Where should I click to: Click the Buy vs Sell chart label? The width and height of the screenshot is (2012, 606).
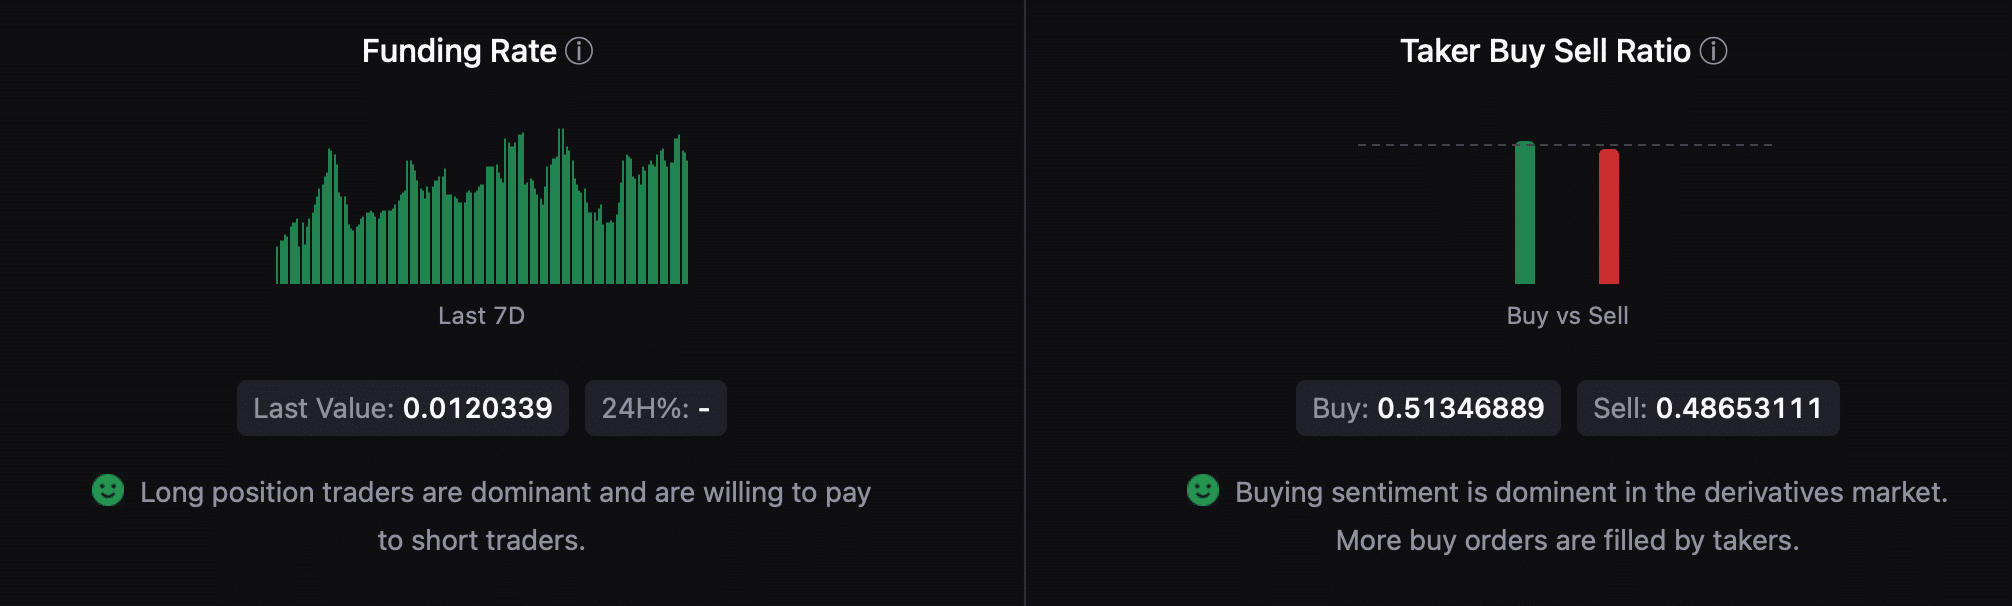tap(1567, 316)
